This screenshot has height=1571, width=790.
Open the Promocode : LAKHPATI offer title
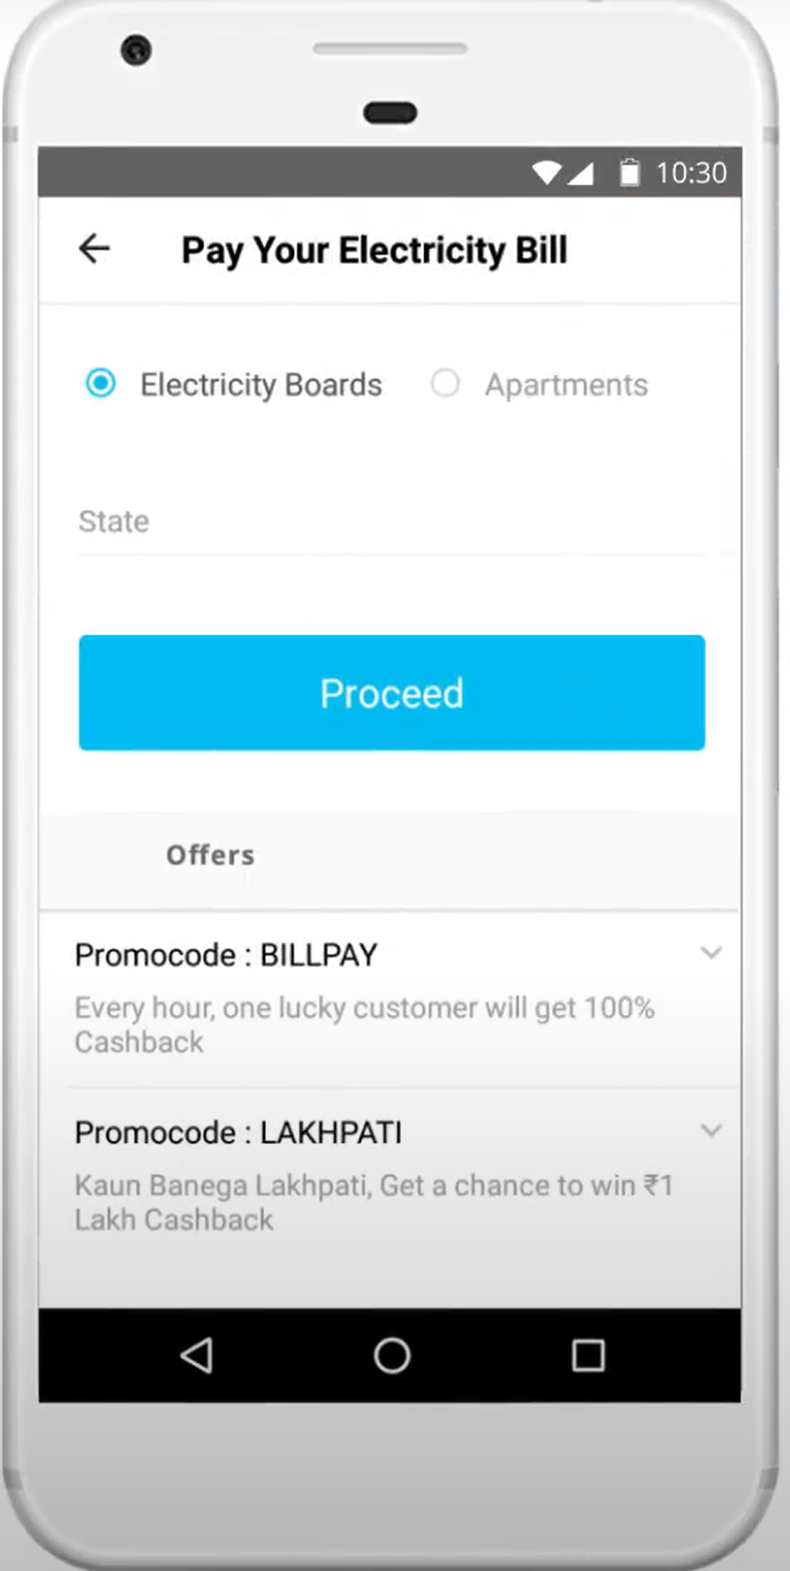(238, 1132)
